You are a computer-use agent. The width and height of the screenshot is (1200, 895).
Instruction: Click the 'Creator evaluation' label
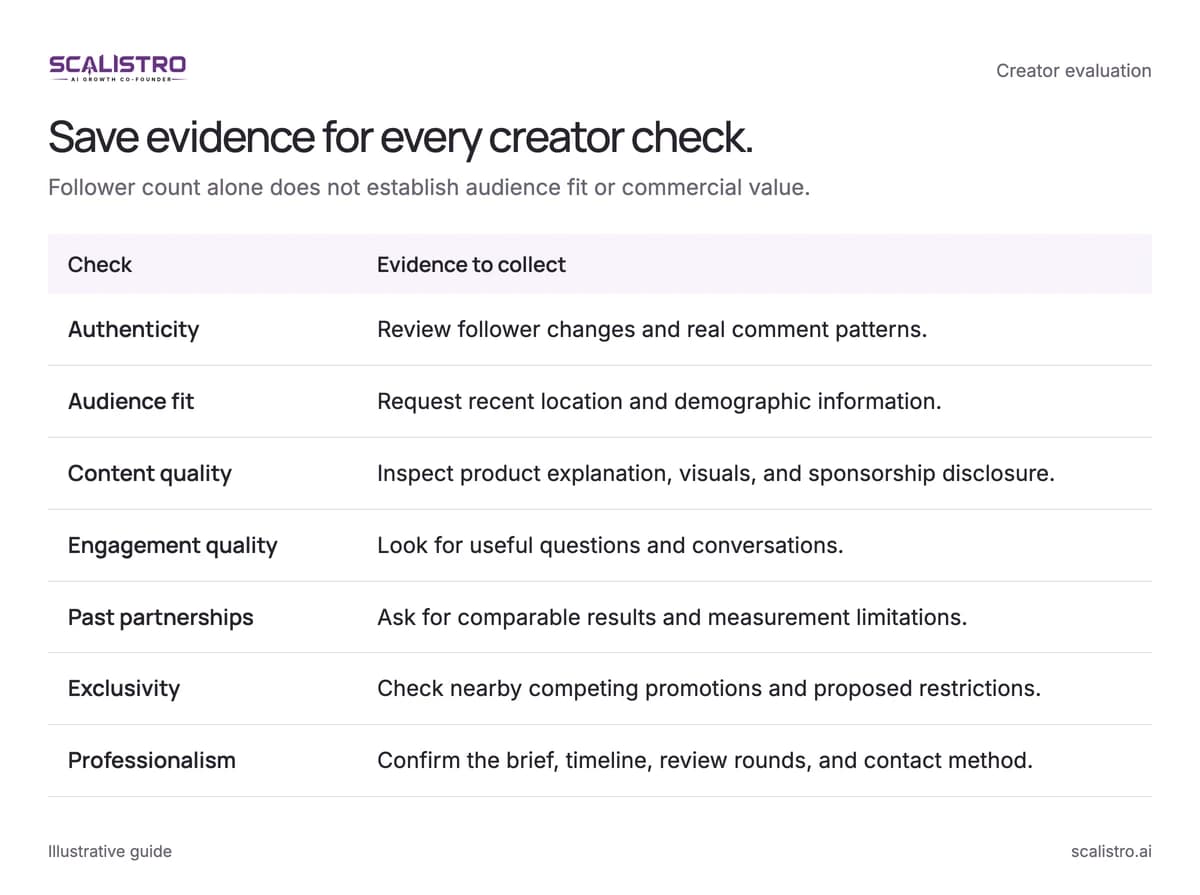coord(1073,71)
